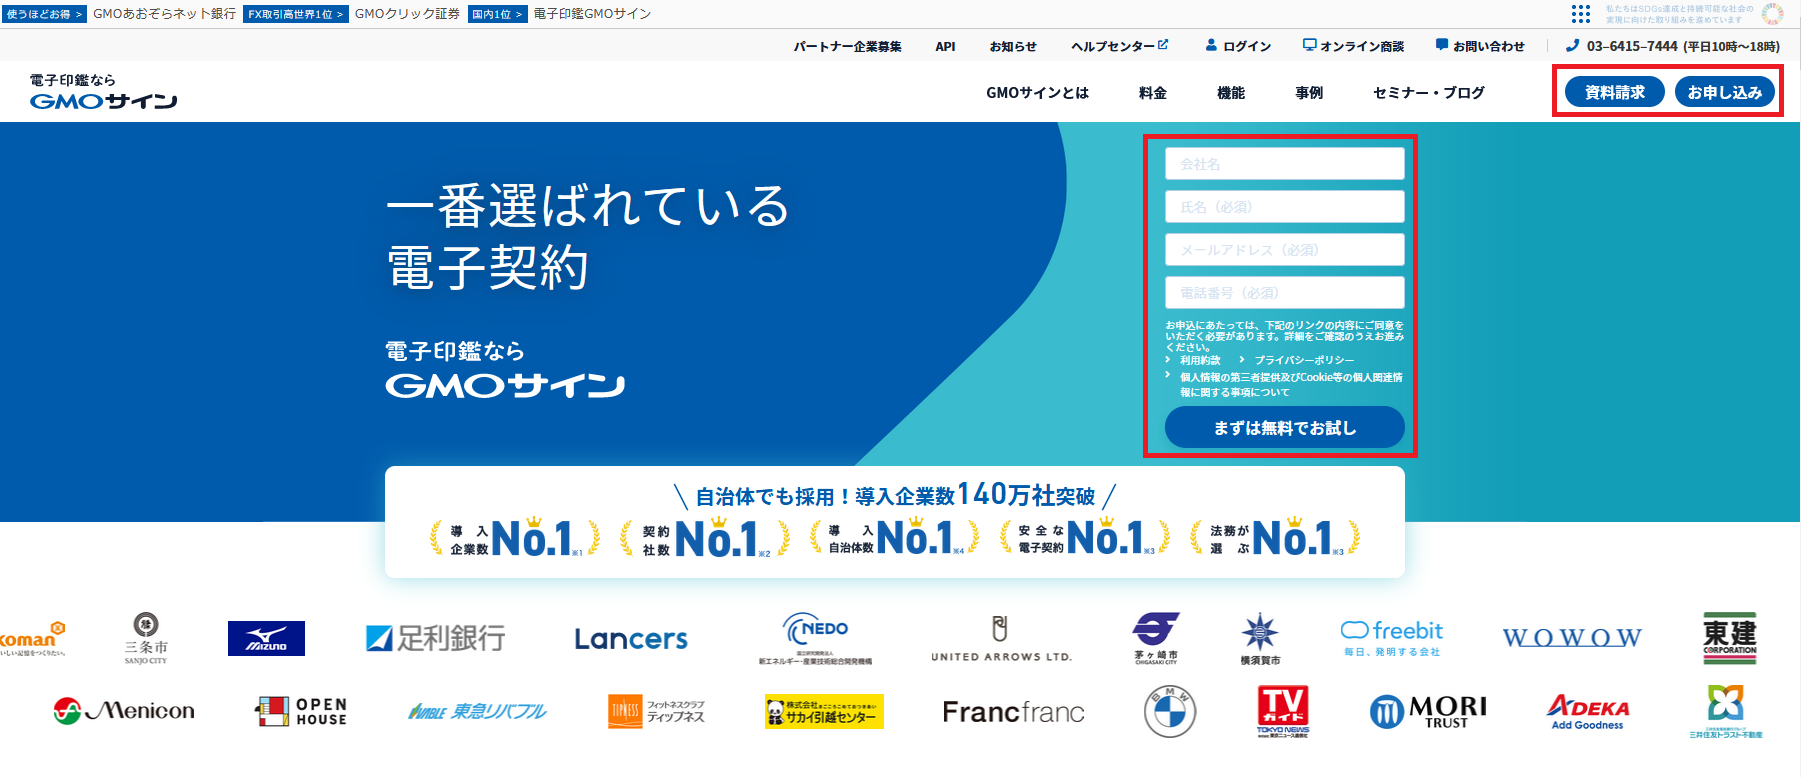
Task: Click the 国内1位 blue tag
Action: (x=497, y=14)
